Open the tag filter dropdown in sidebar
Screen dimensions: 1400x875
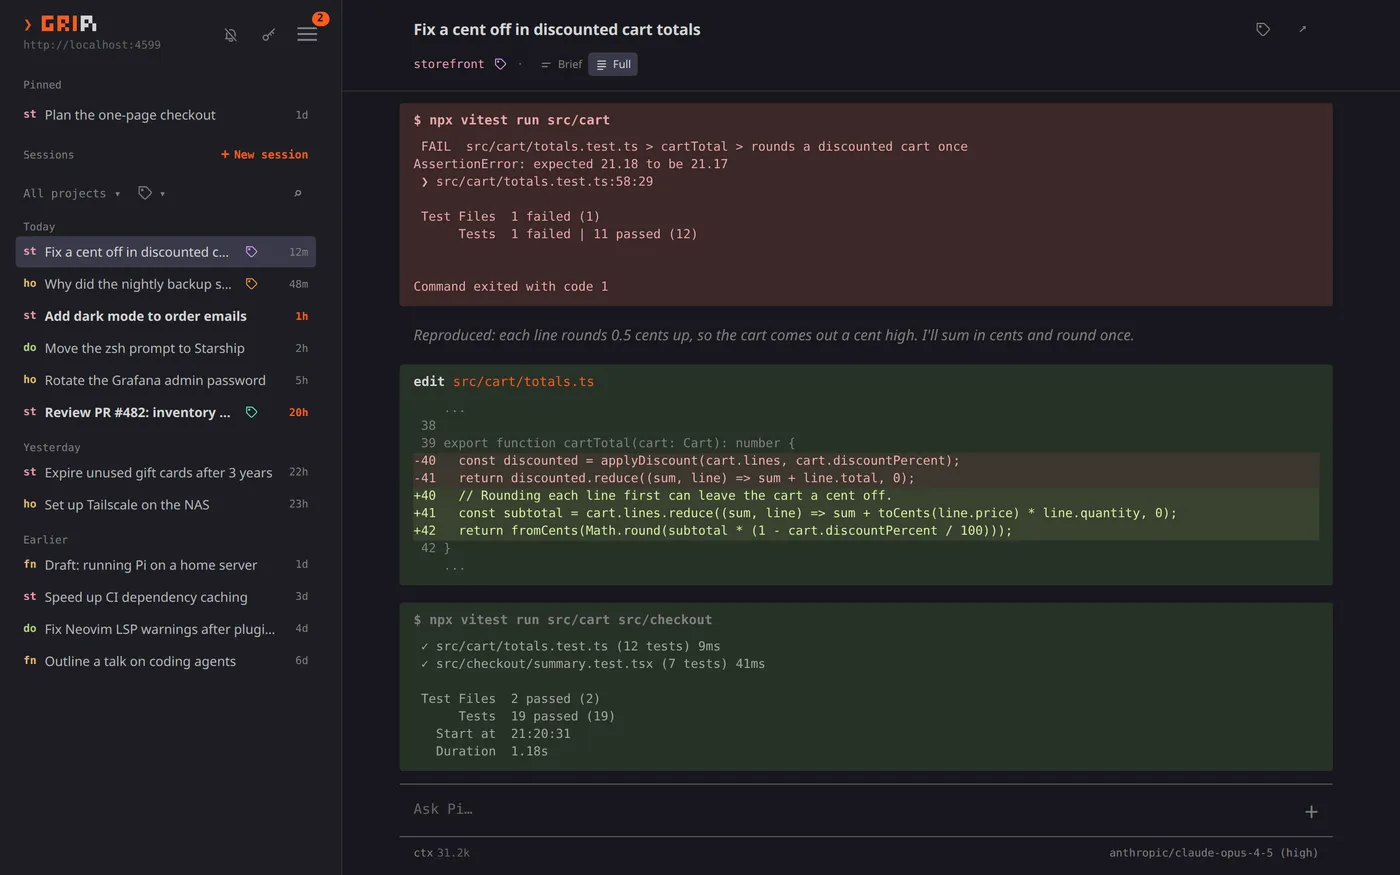tap(152, 193)
